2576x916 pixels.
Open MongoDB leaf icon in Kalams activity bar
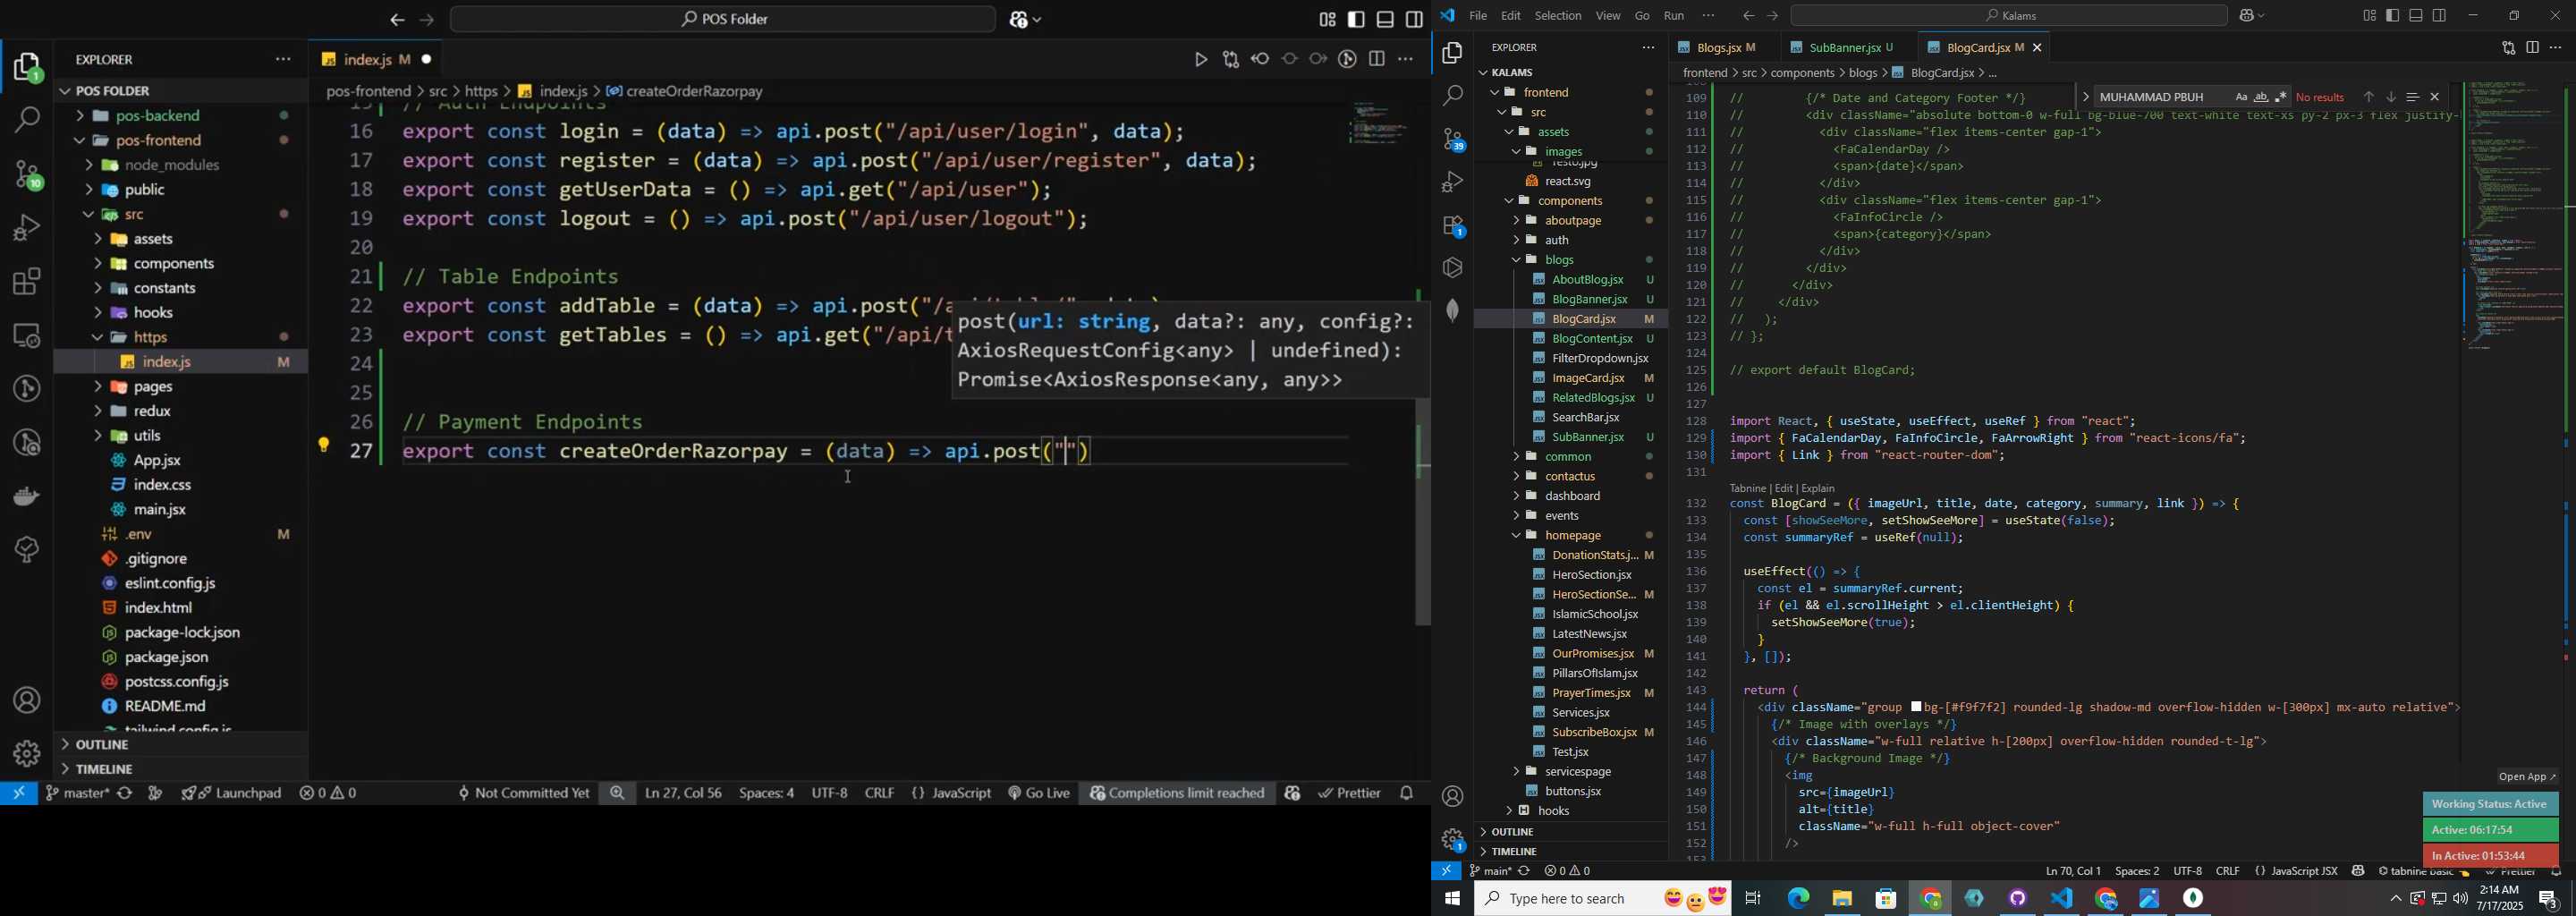point(1452,311)
